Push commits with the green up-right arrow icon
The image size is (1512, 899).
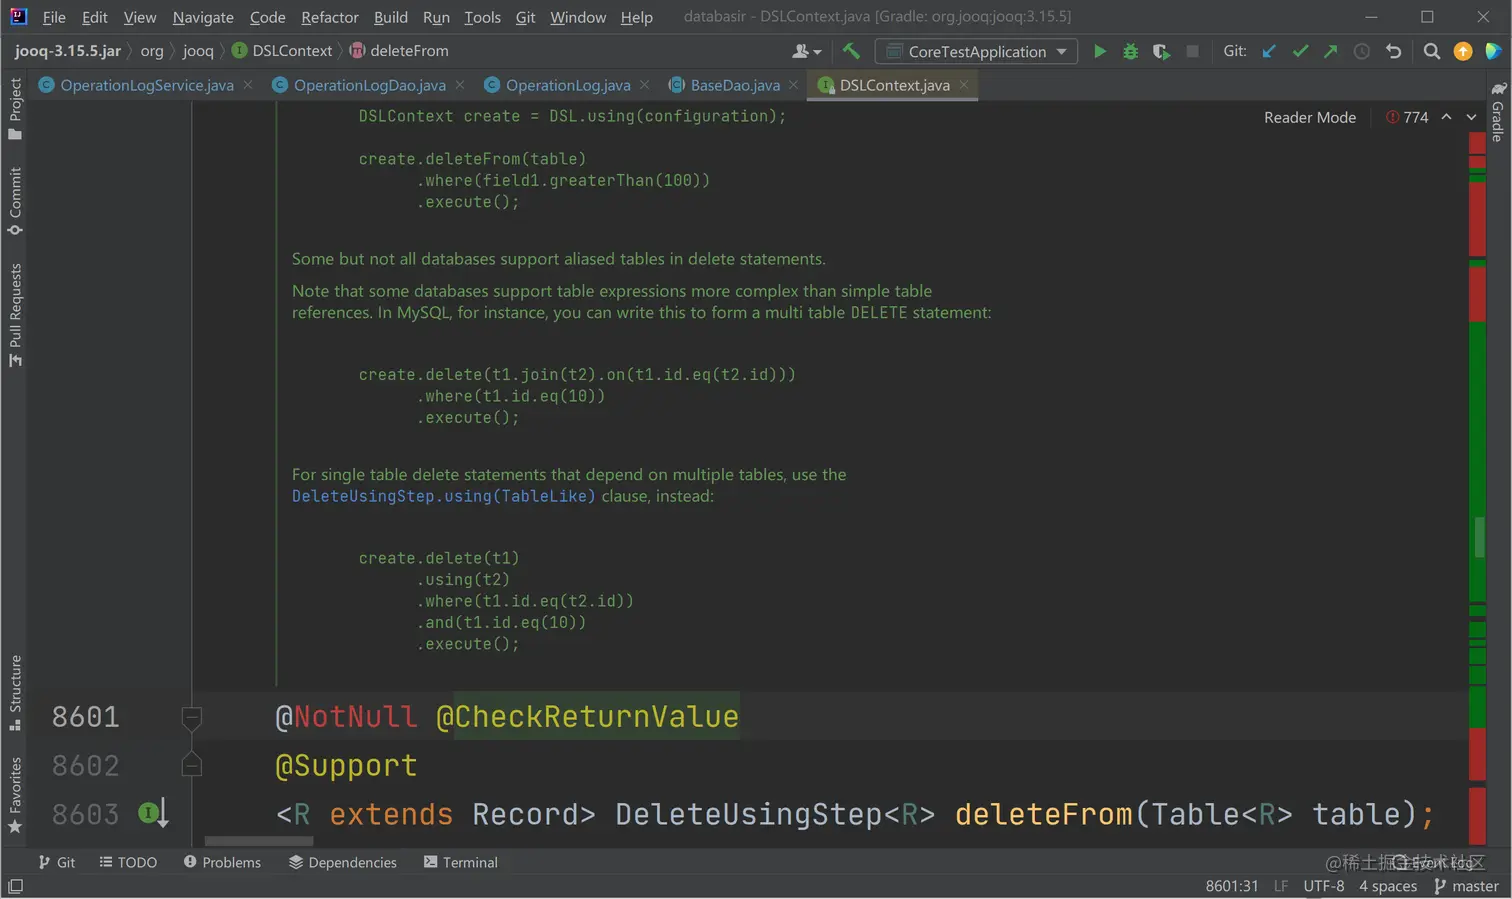point(1330,51)
